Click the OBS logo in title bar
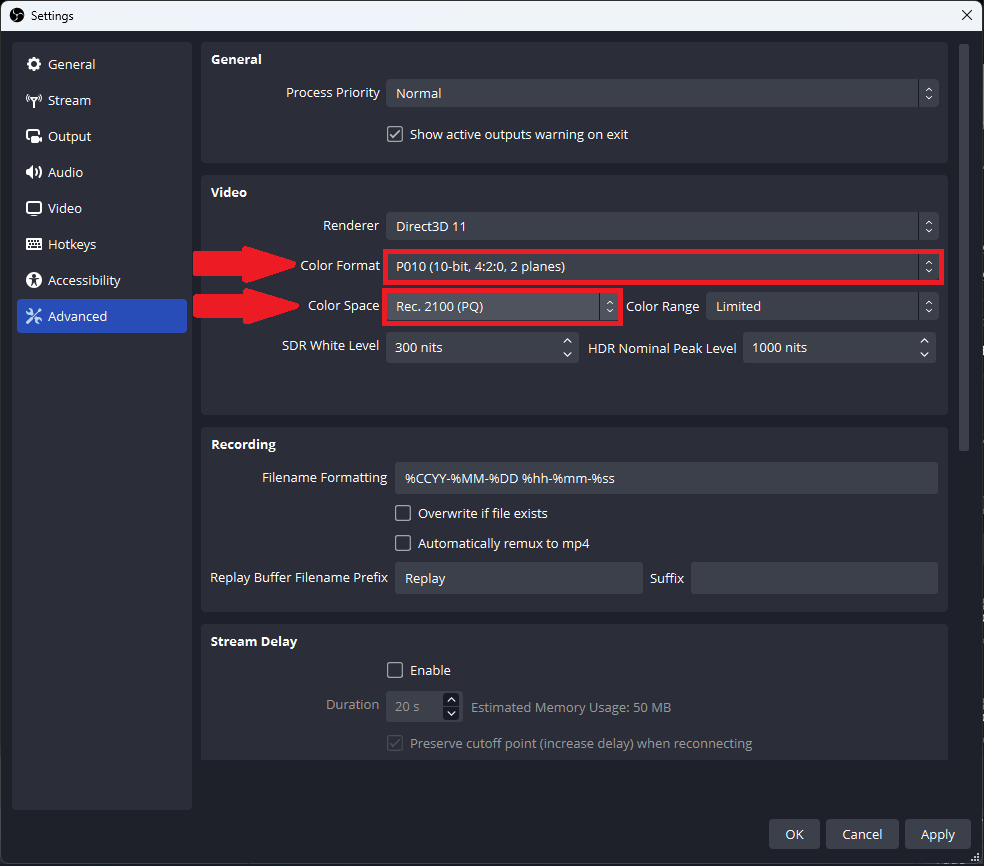984x866 pixels. pos(17,15)
